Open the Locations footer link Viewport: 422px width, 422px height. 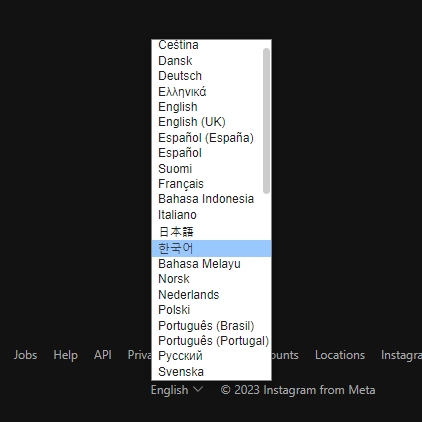tap(340, 355)
